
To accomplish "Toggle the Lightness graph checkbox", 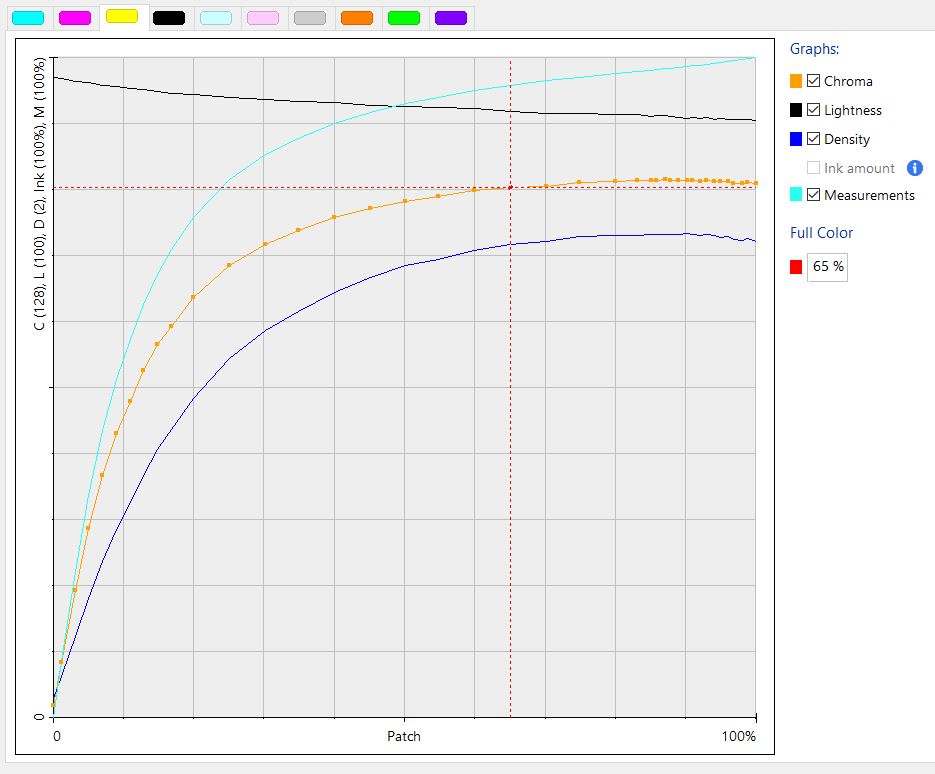I will pyautogui.click(x=813, y=110).
